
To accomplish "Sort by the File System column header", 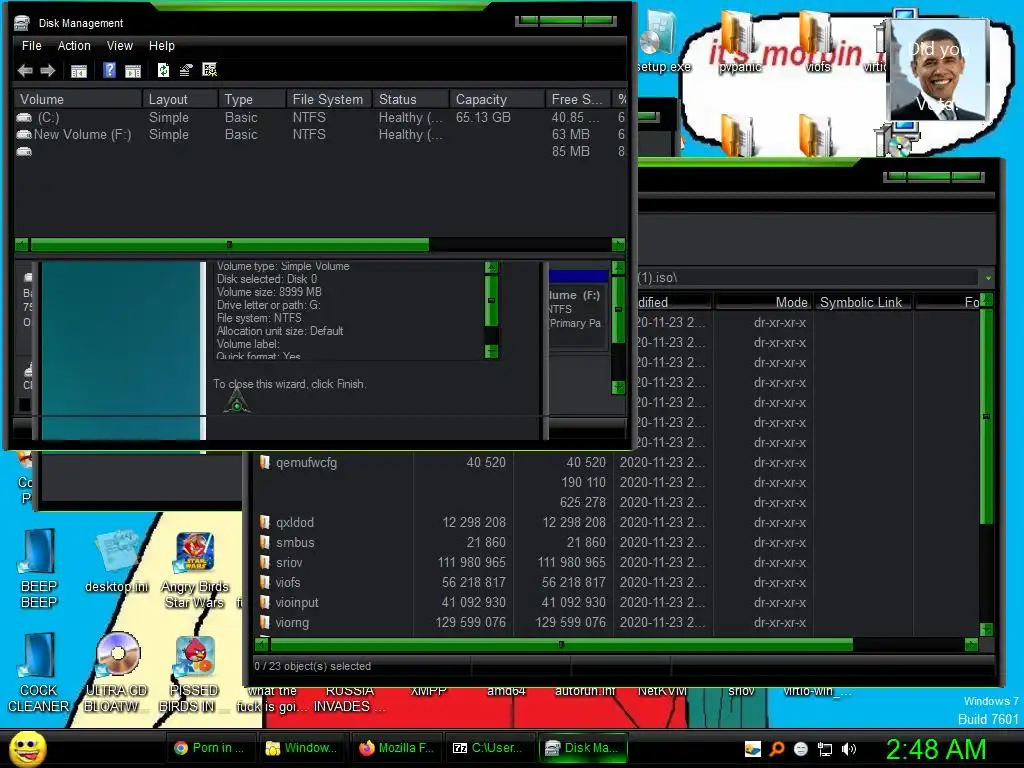I will click(328, 99).
